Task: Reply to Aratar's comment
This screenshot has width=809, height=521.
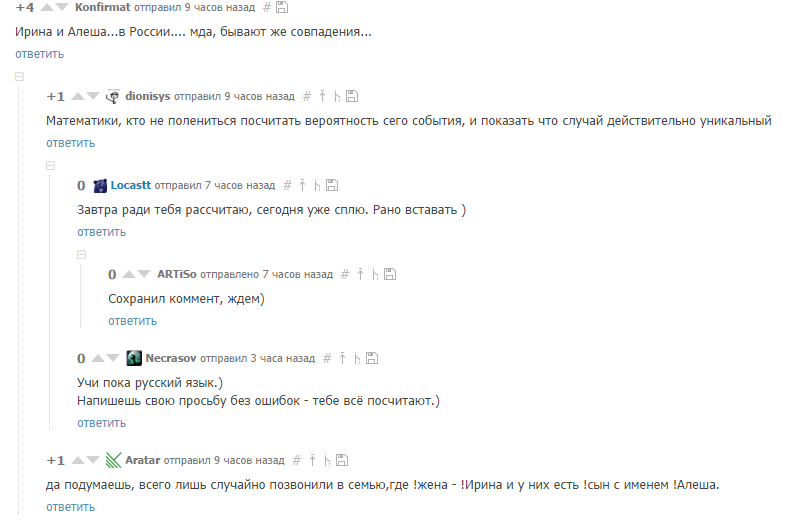Action: [71, 507]
